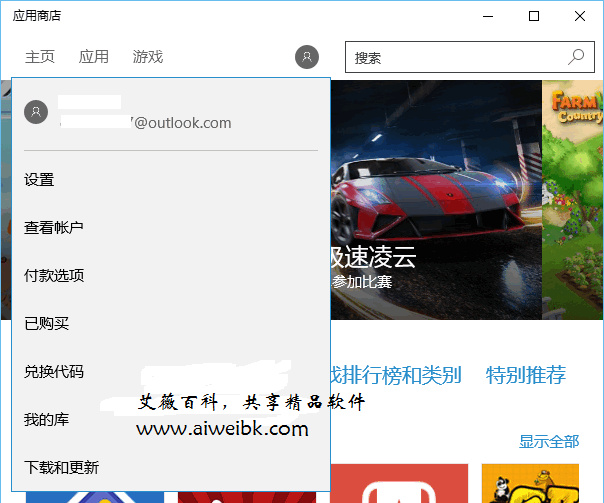Screen dimensions: 604x503
Task: Open 下载和更新 menu entry
Action: point(61,467)
